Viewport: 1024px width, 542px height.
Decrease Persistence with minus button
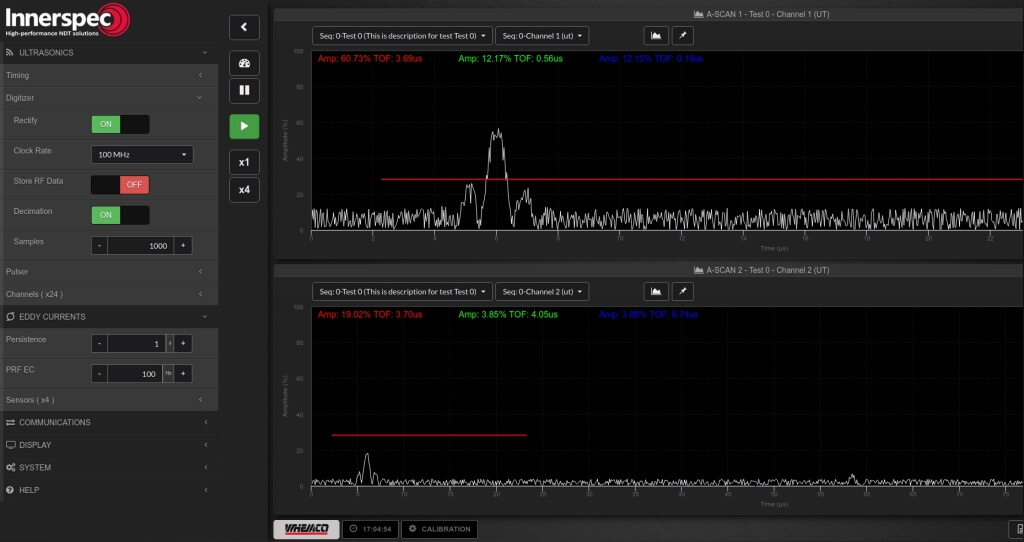(x=99, y=343)
